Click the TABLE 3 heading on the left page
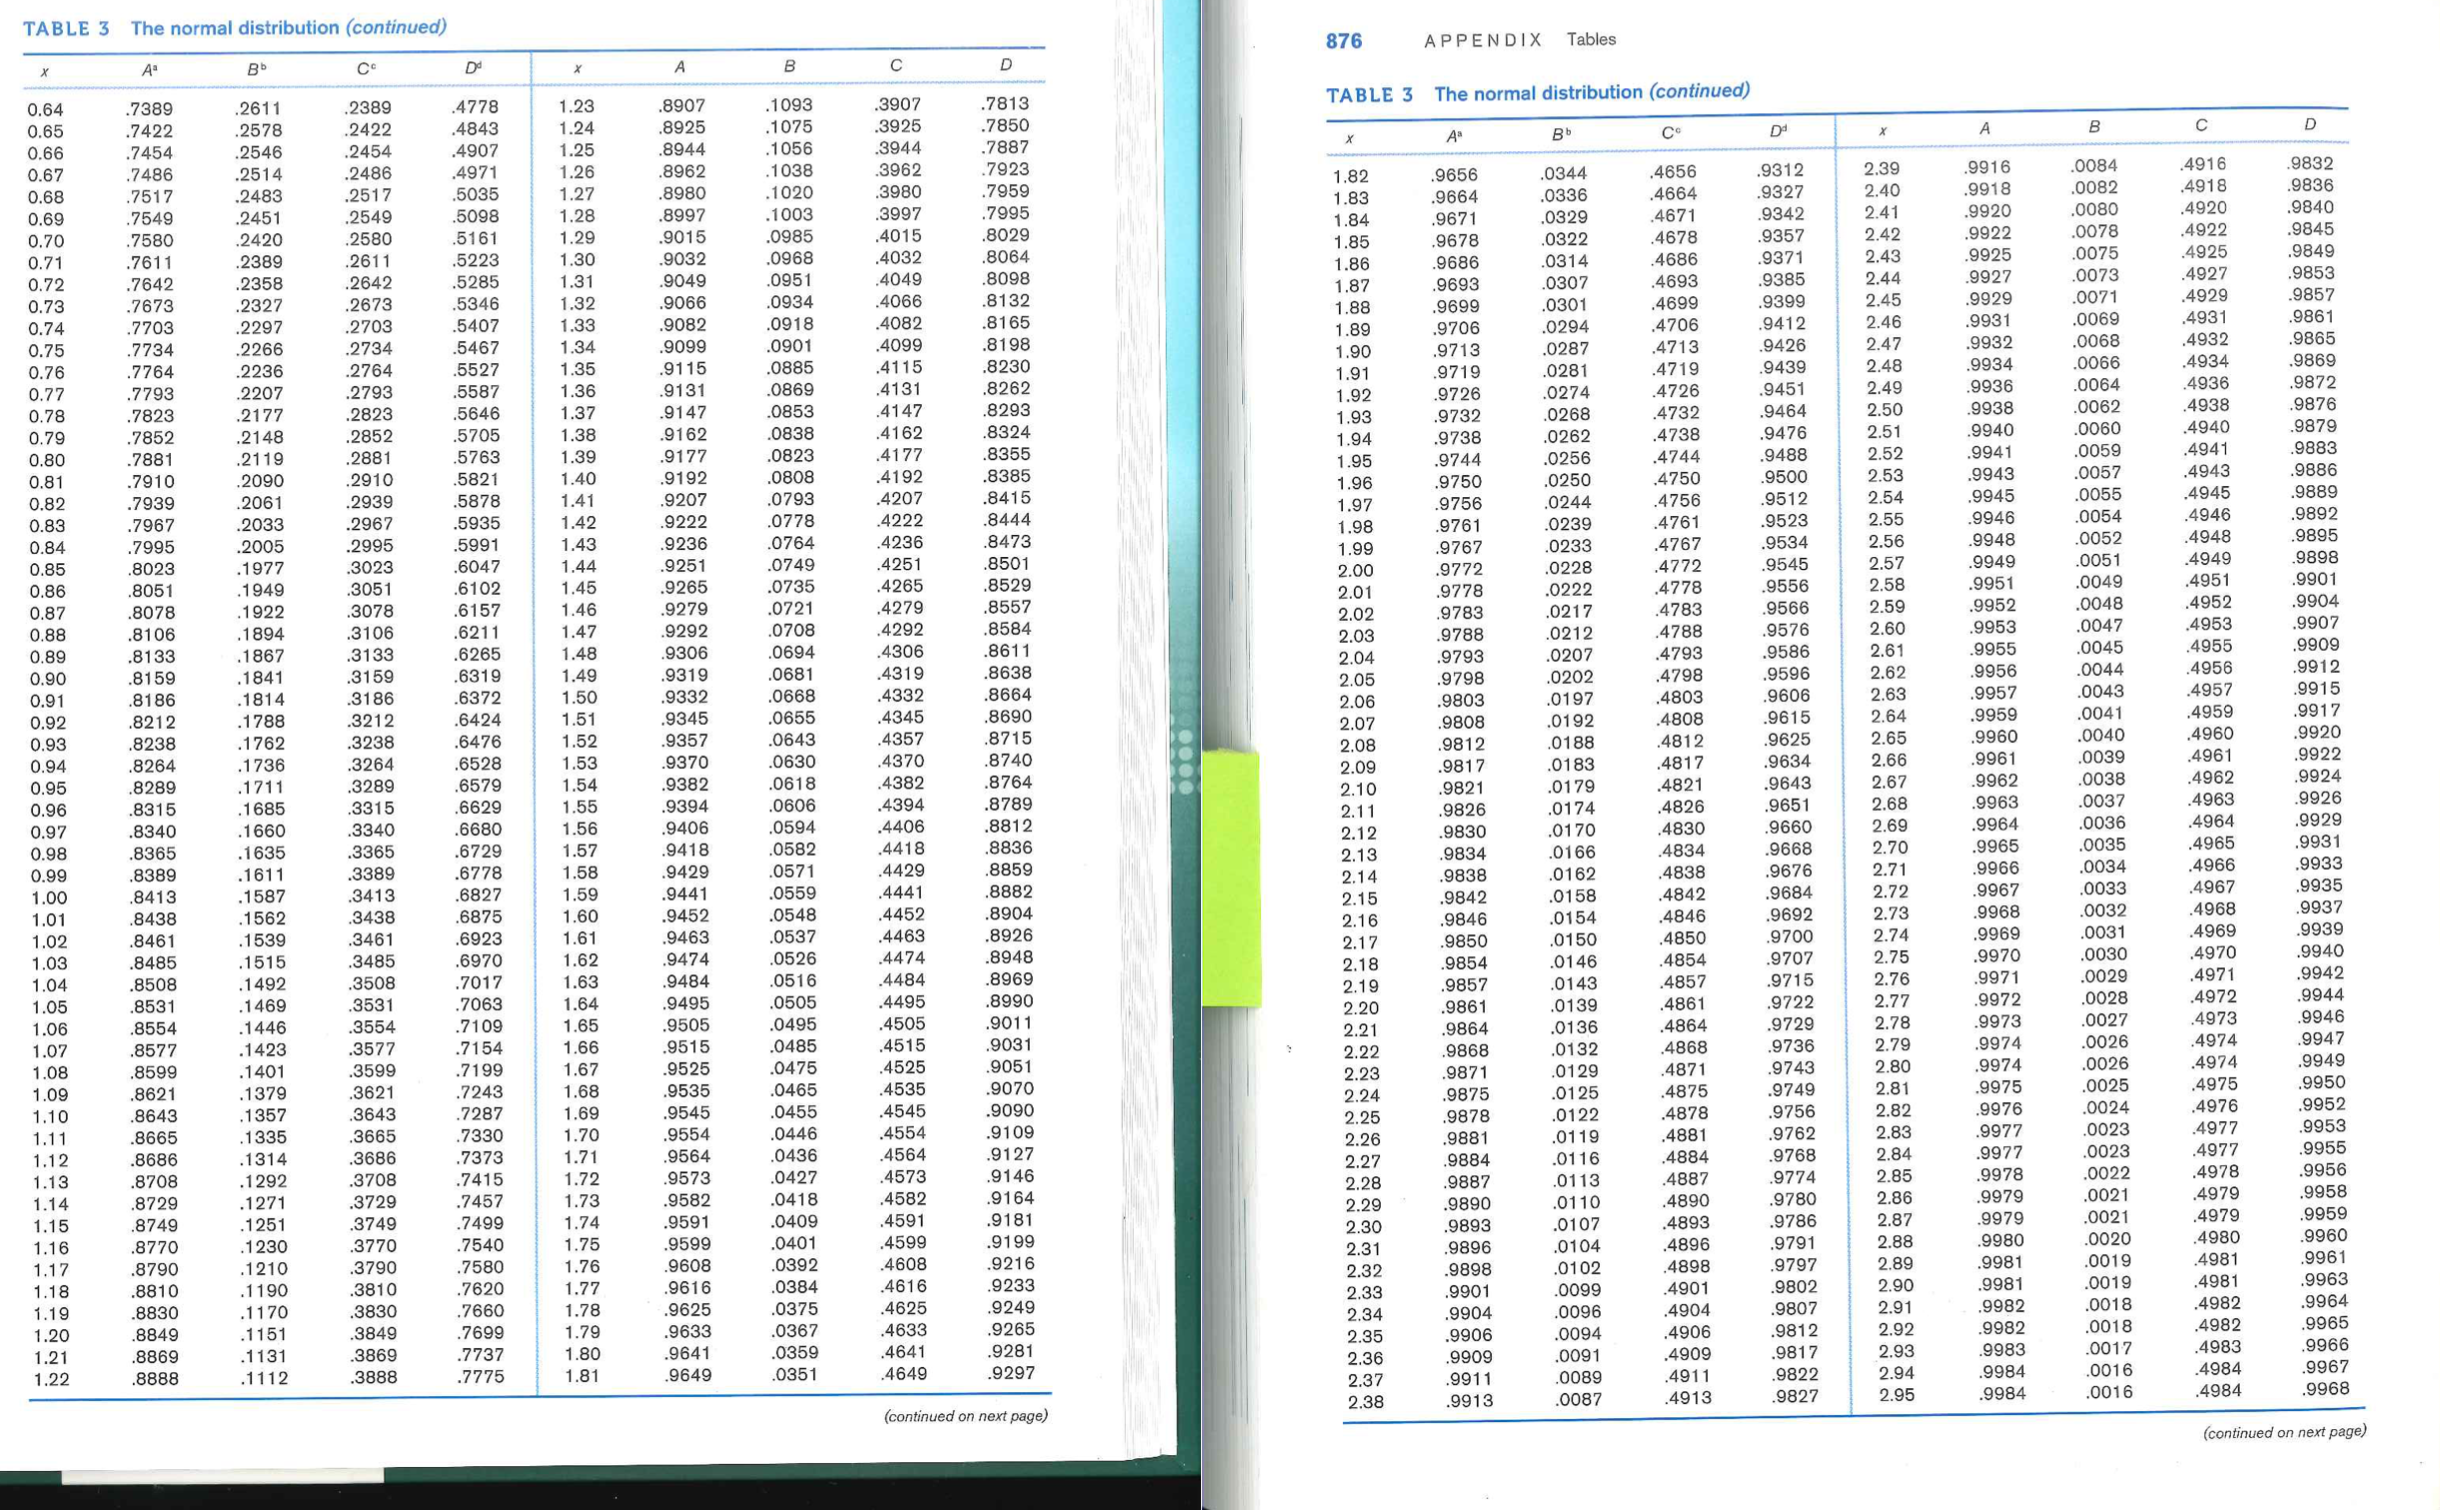 (65, 29)
